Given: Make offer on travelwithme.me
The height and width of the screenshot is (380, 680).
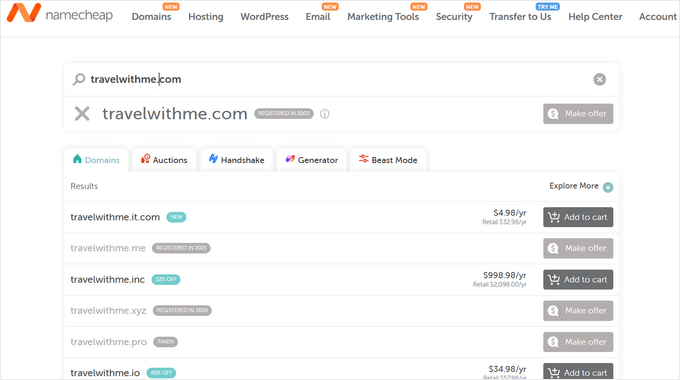Looking at the screenshot, I should (578, 248).
